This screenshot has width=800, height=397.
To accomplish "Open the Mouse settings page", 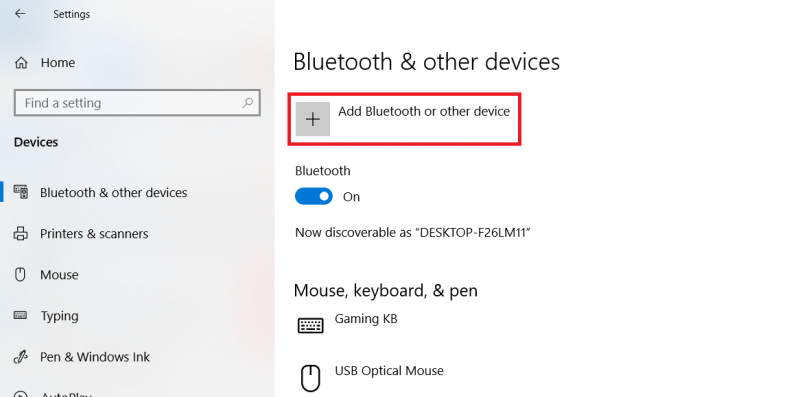I will tap(59, 275).
